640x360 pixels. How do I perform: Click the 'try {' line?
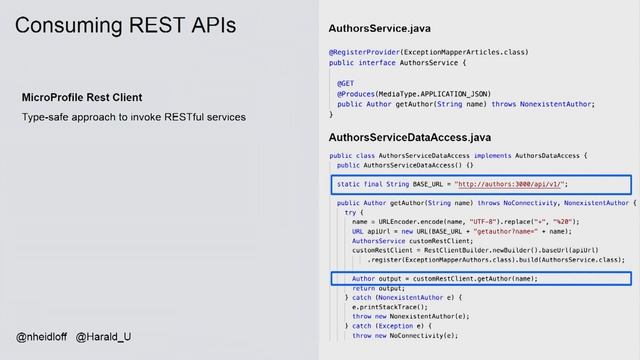[x=354, y=213]
